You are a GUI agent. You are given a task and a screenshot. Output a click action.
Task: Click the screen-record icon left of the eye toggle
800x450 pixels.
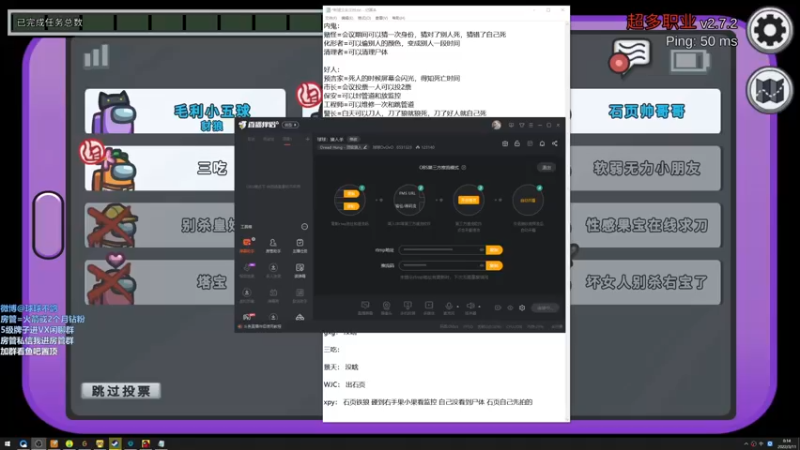[497, 308]
